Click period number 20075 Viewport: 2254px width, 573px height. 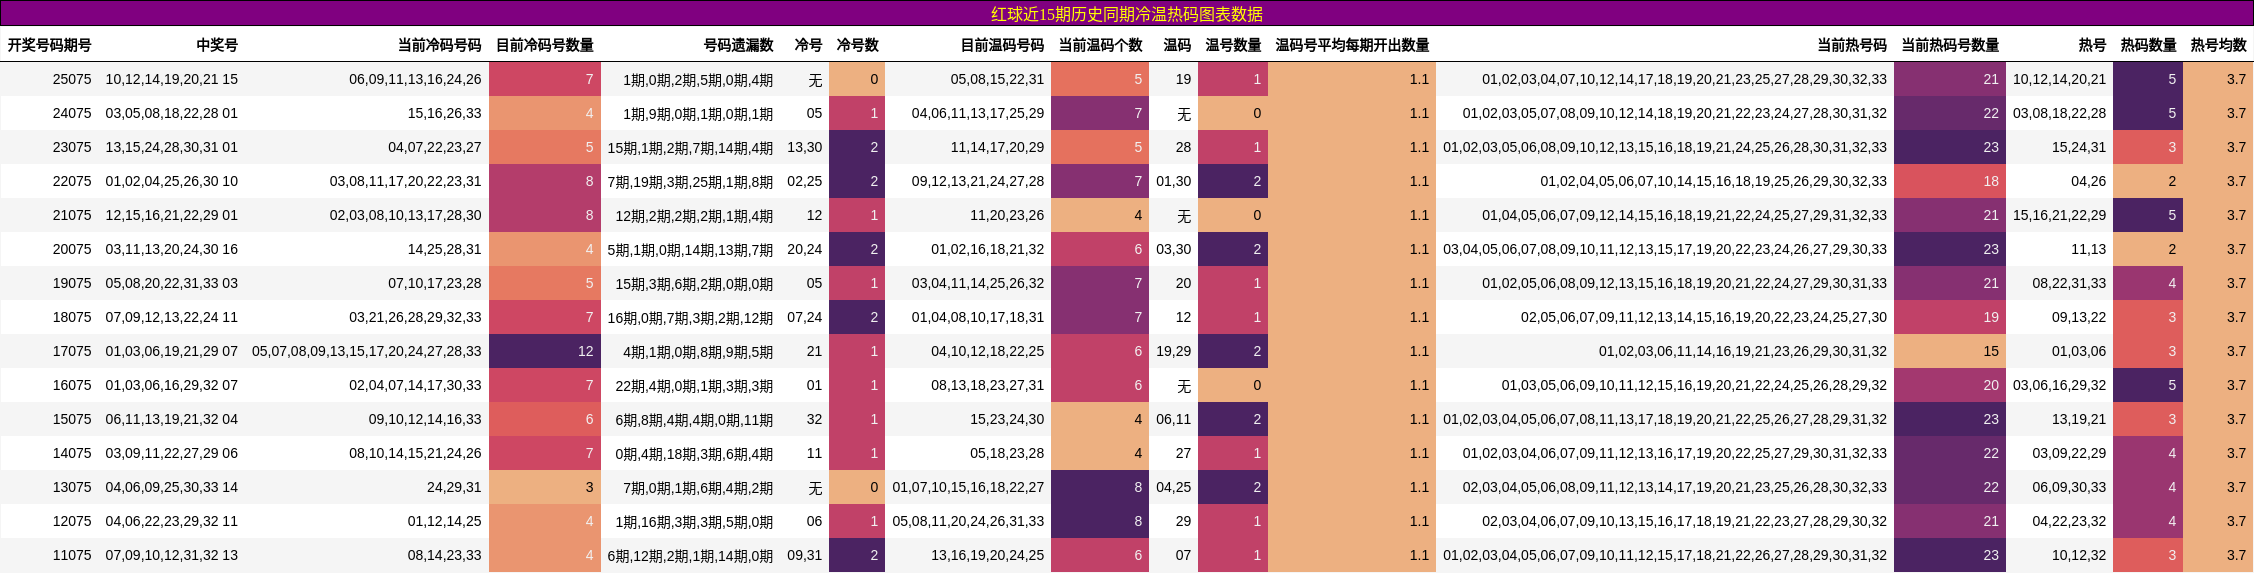72,249
